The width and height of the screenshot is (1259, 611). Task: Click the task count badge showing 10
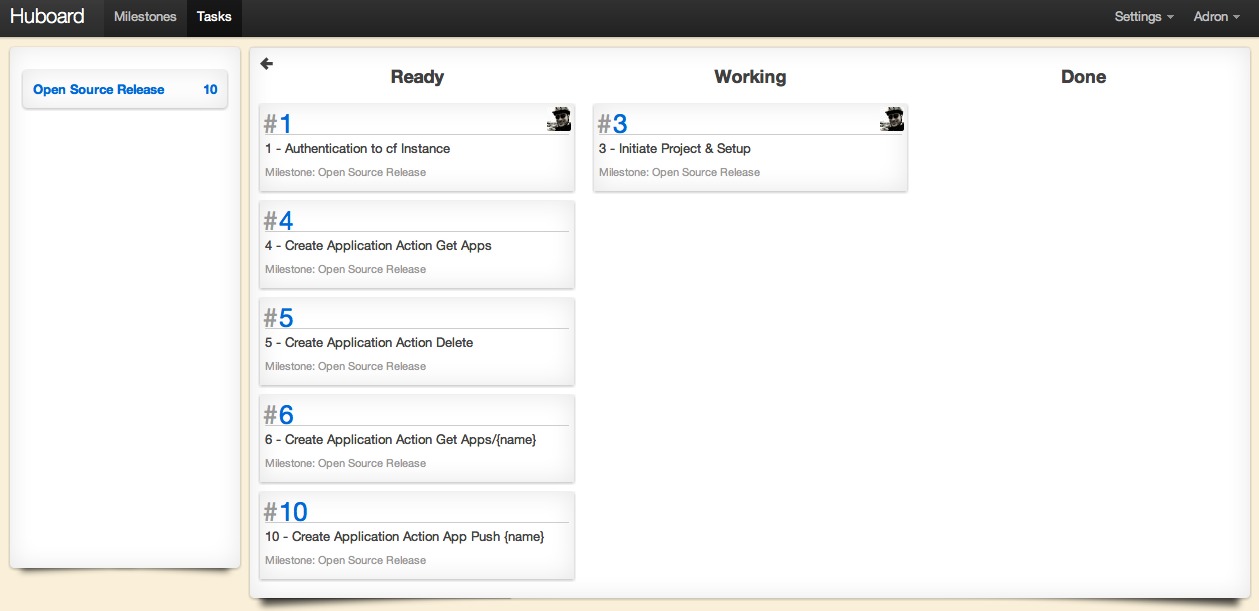pos(211,89)
